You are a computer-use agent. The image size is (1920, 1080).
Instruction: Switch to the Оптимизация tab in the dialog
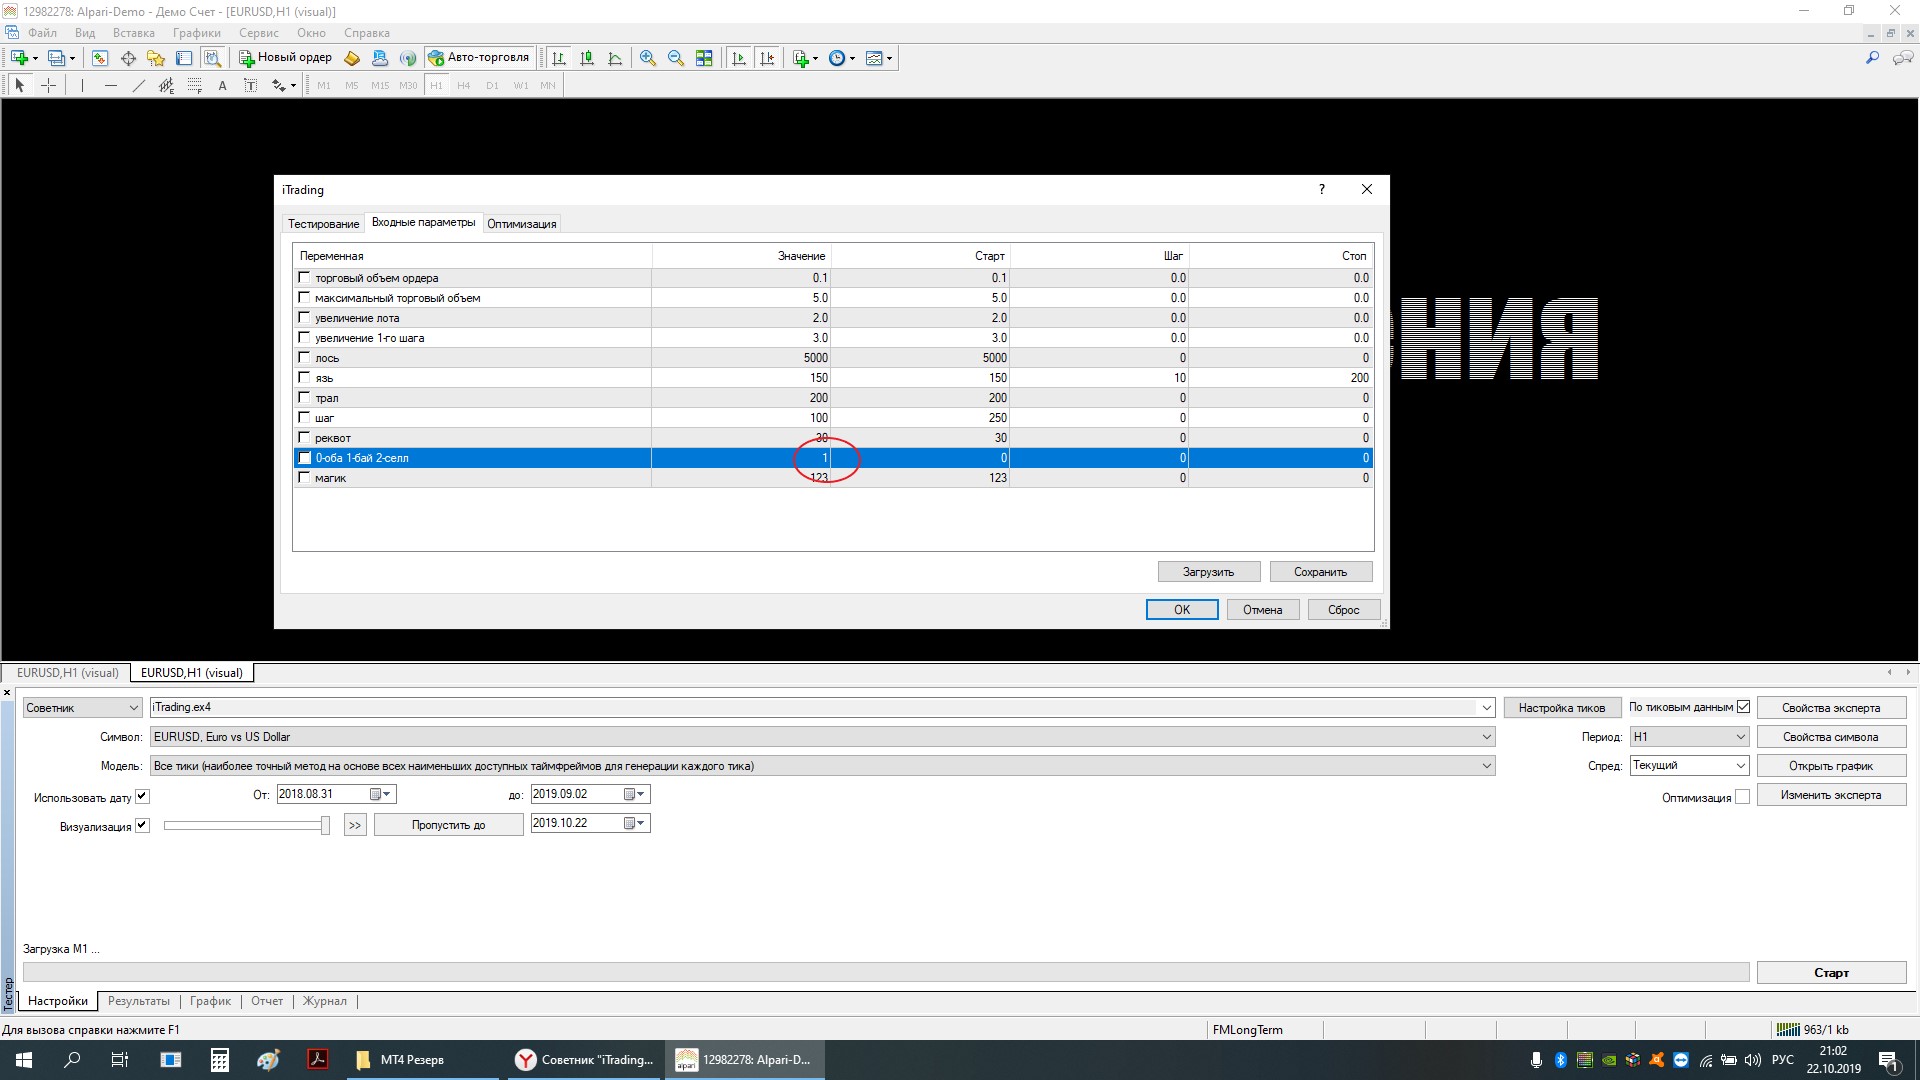point(521,224)
